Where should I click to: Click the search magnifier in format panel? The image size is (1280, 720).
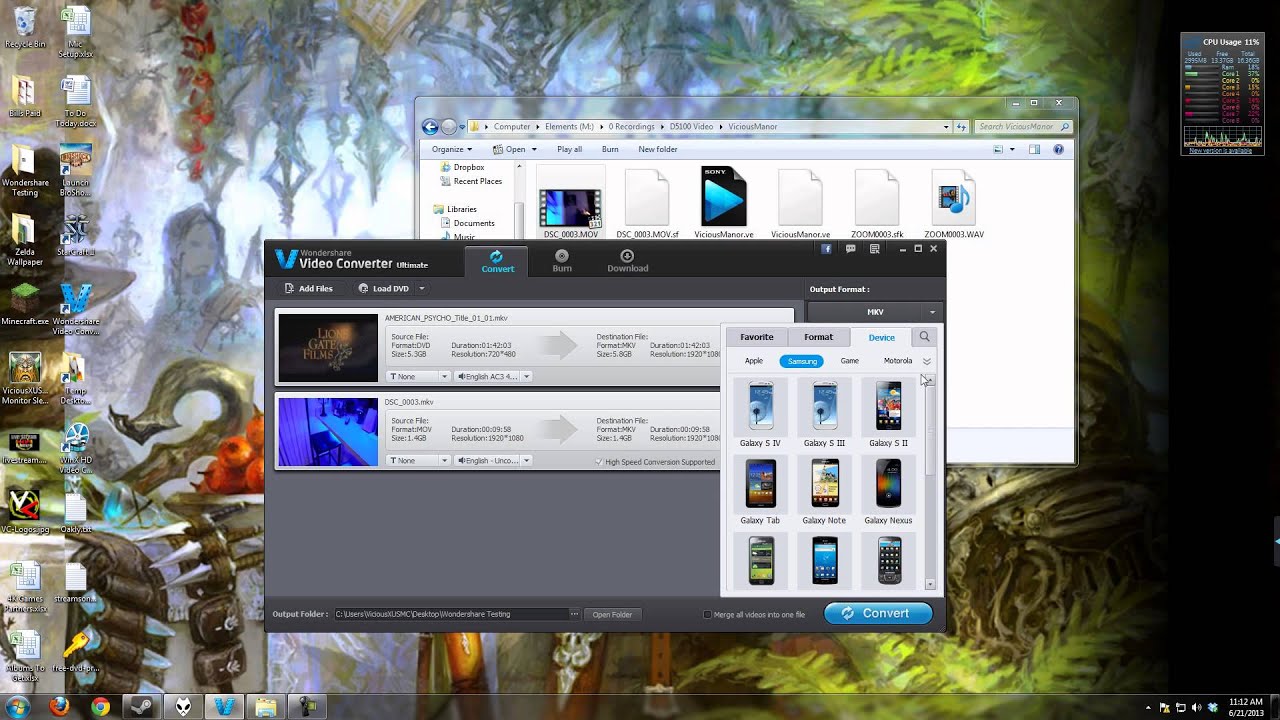point(925,337)
